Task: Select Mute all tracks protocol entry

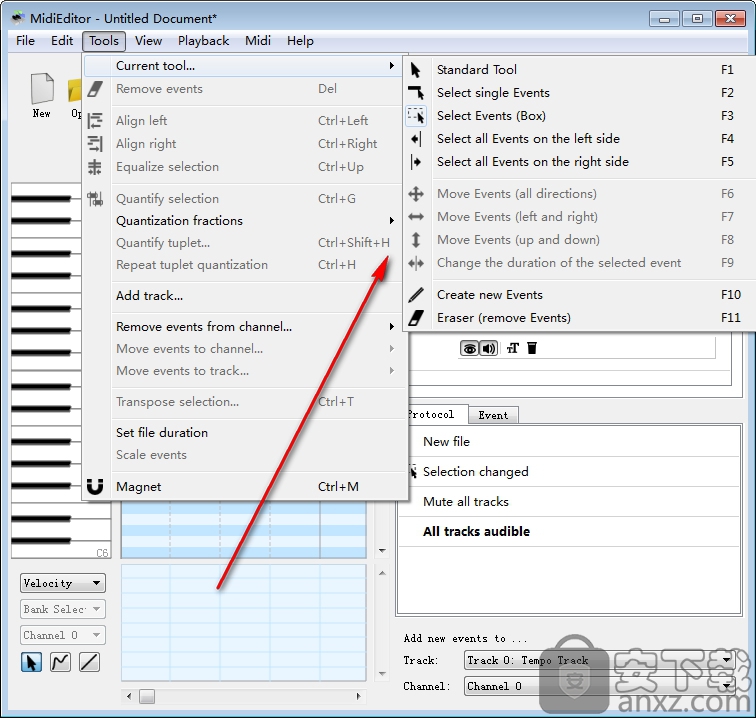Action: 569,501
